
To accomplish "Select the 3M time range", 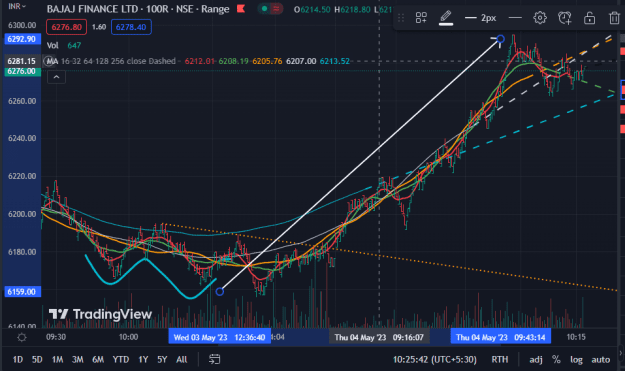I will [78, 359].
